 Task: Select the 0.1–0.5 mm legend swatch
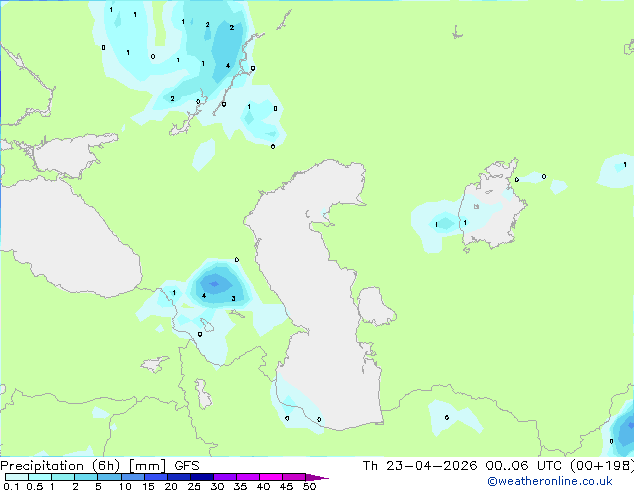coord(17,477)
